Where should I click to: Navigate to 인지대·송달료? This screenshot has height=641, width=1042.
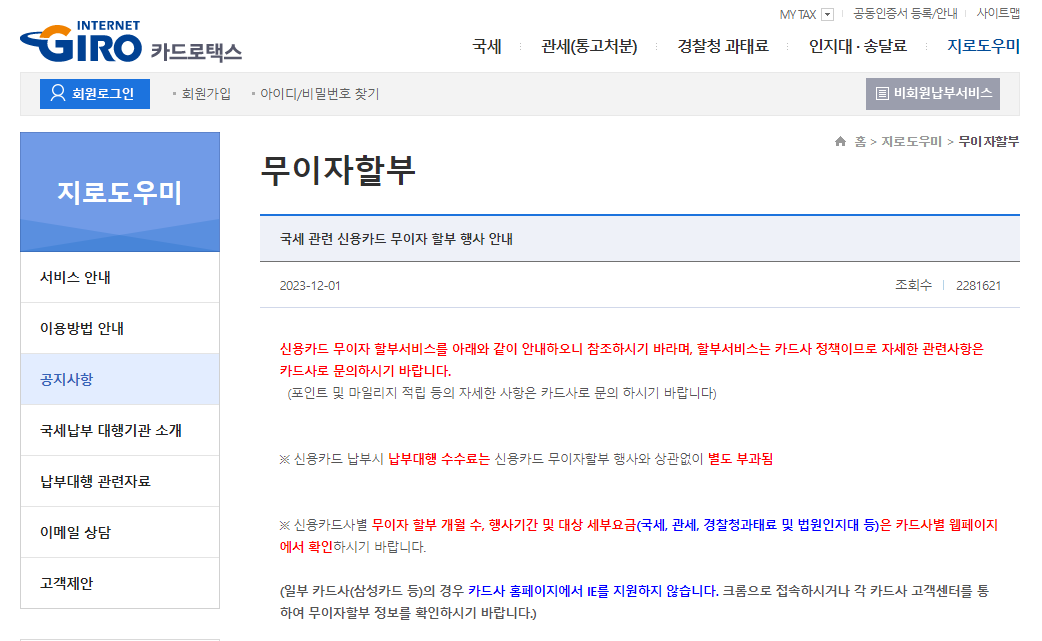point(857,45)
